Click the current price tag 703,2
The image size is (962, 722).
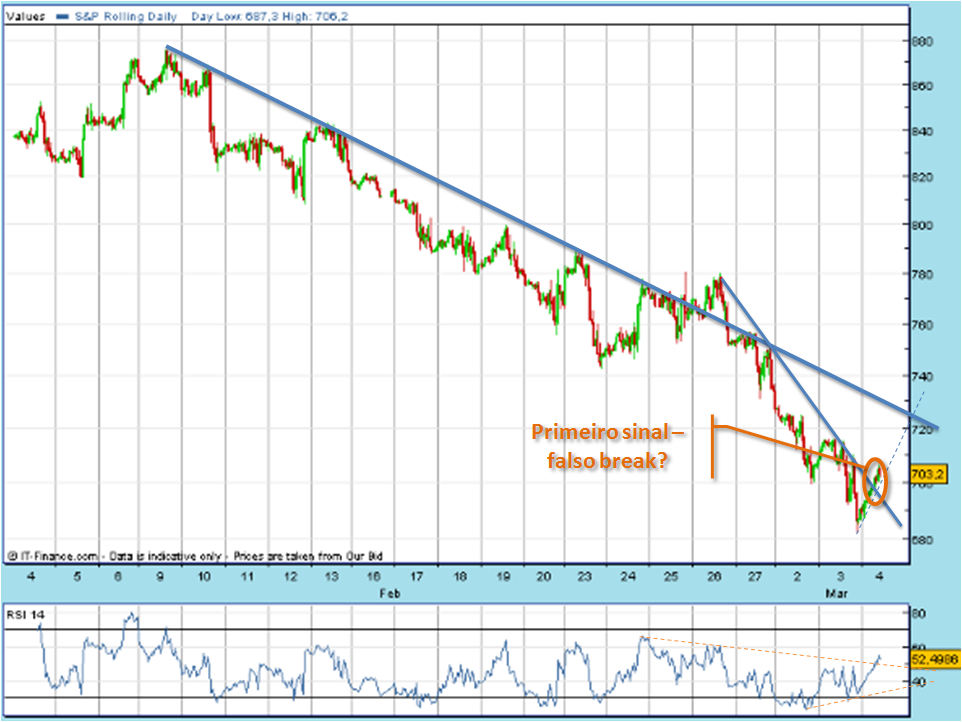(x=928, y=474)
